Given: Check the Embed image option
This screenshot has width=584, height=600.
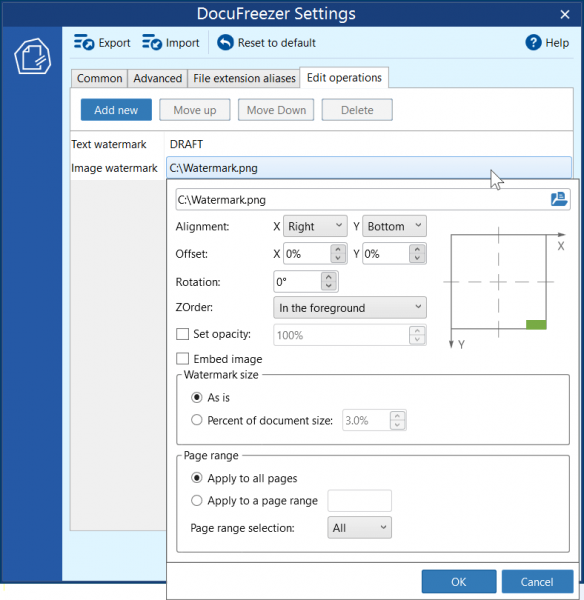Looking at the screenshot, I should [x=182, y=359].
